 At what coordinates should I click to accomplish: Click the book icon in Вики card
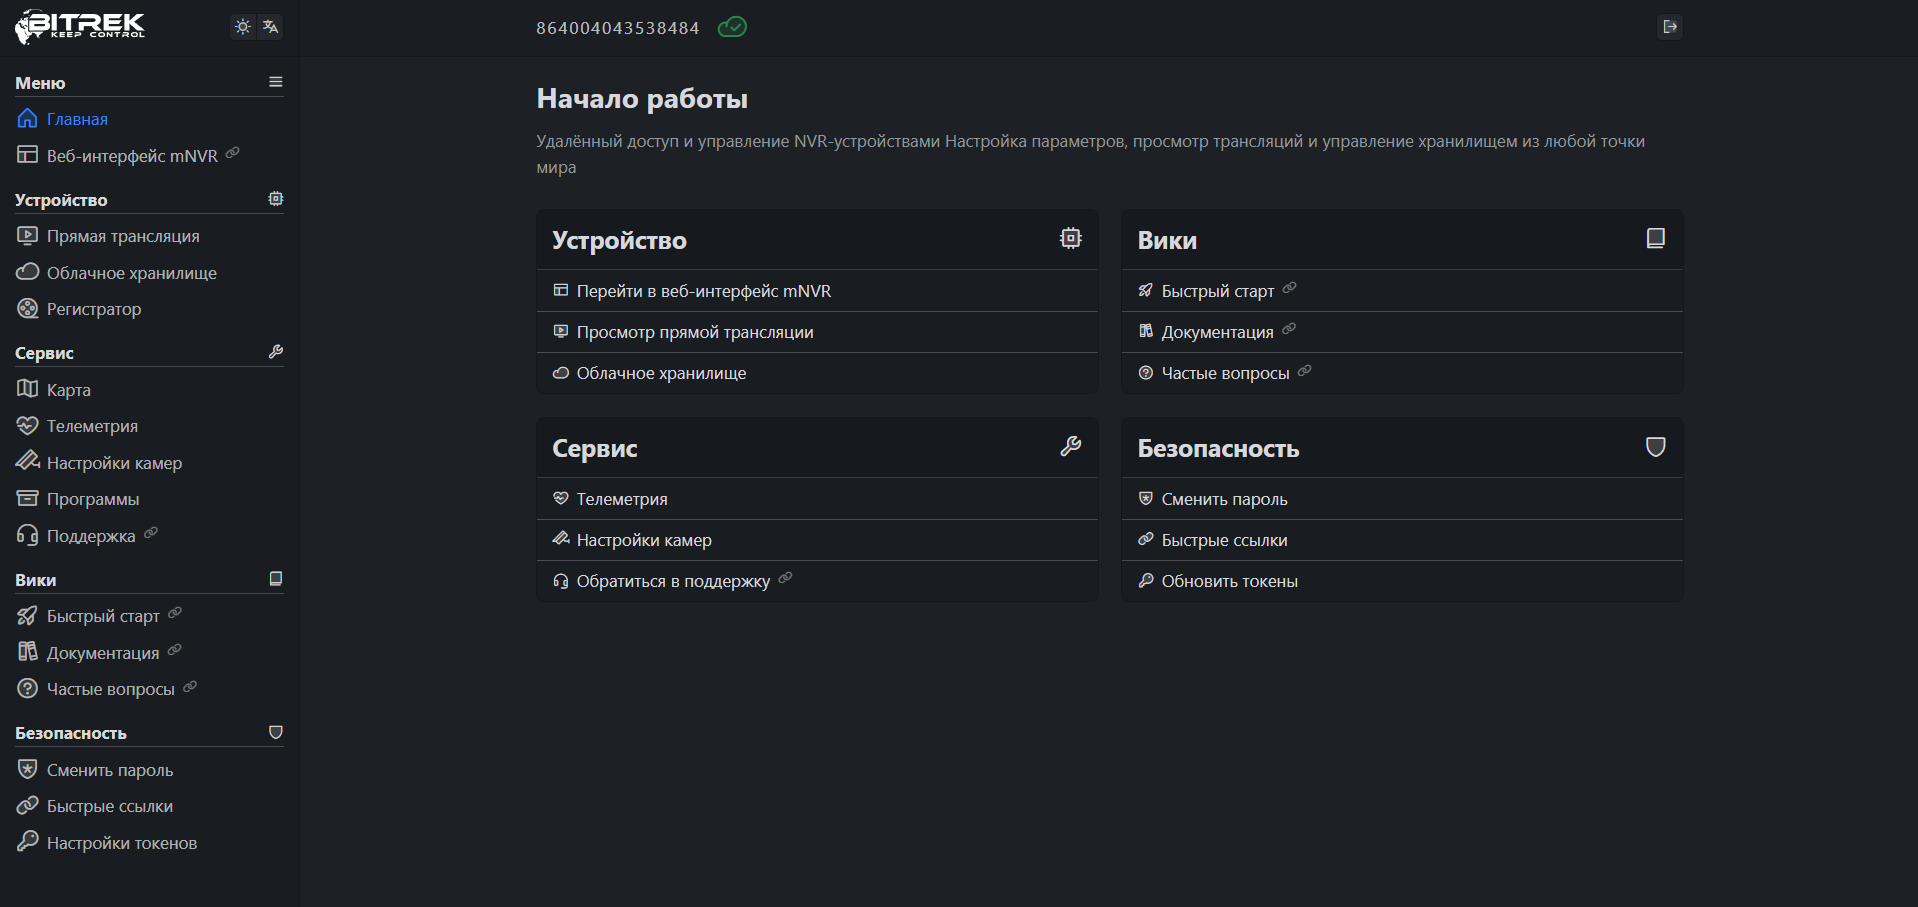pyautogui.click(x=1655, y=238)
